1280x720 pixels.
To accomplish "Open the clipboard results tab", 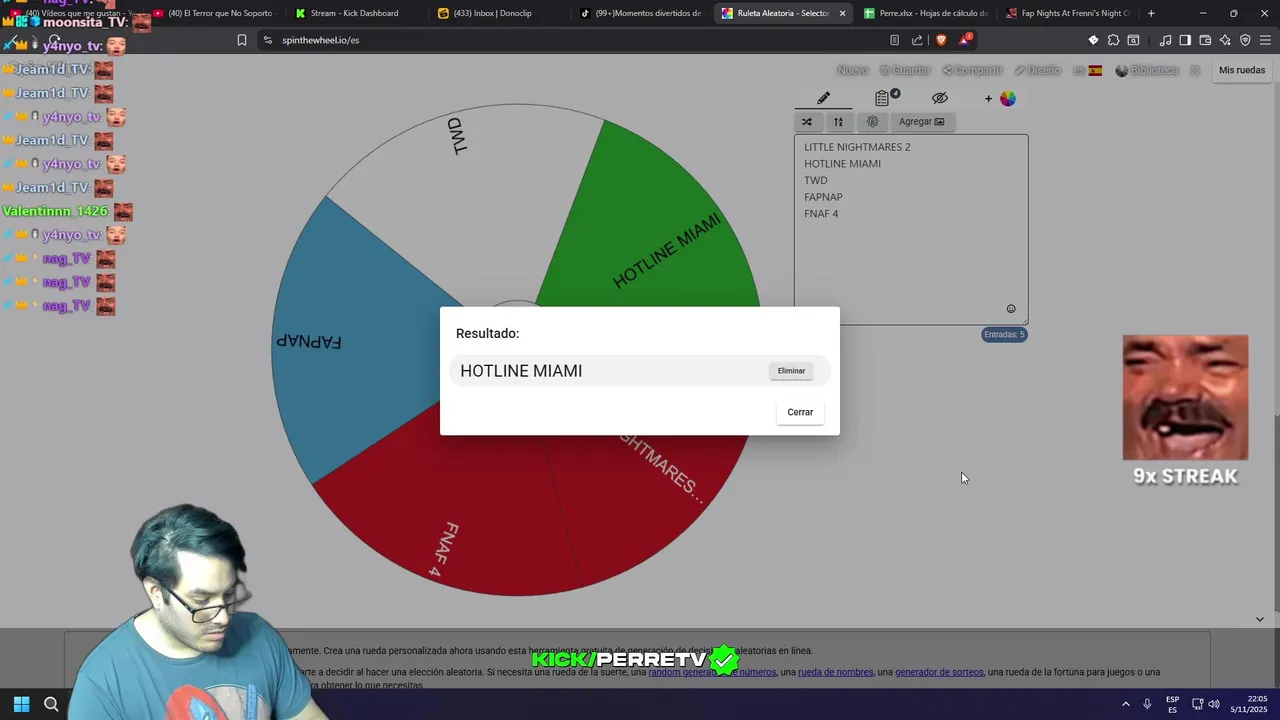I will 883,98.
